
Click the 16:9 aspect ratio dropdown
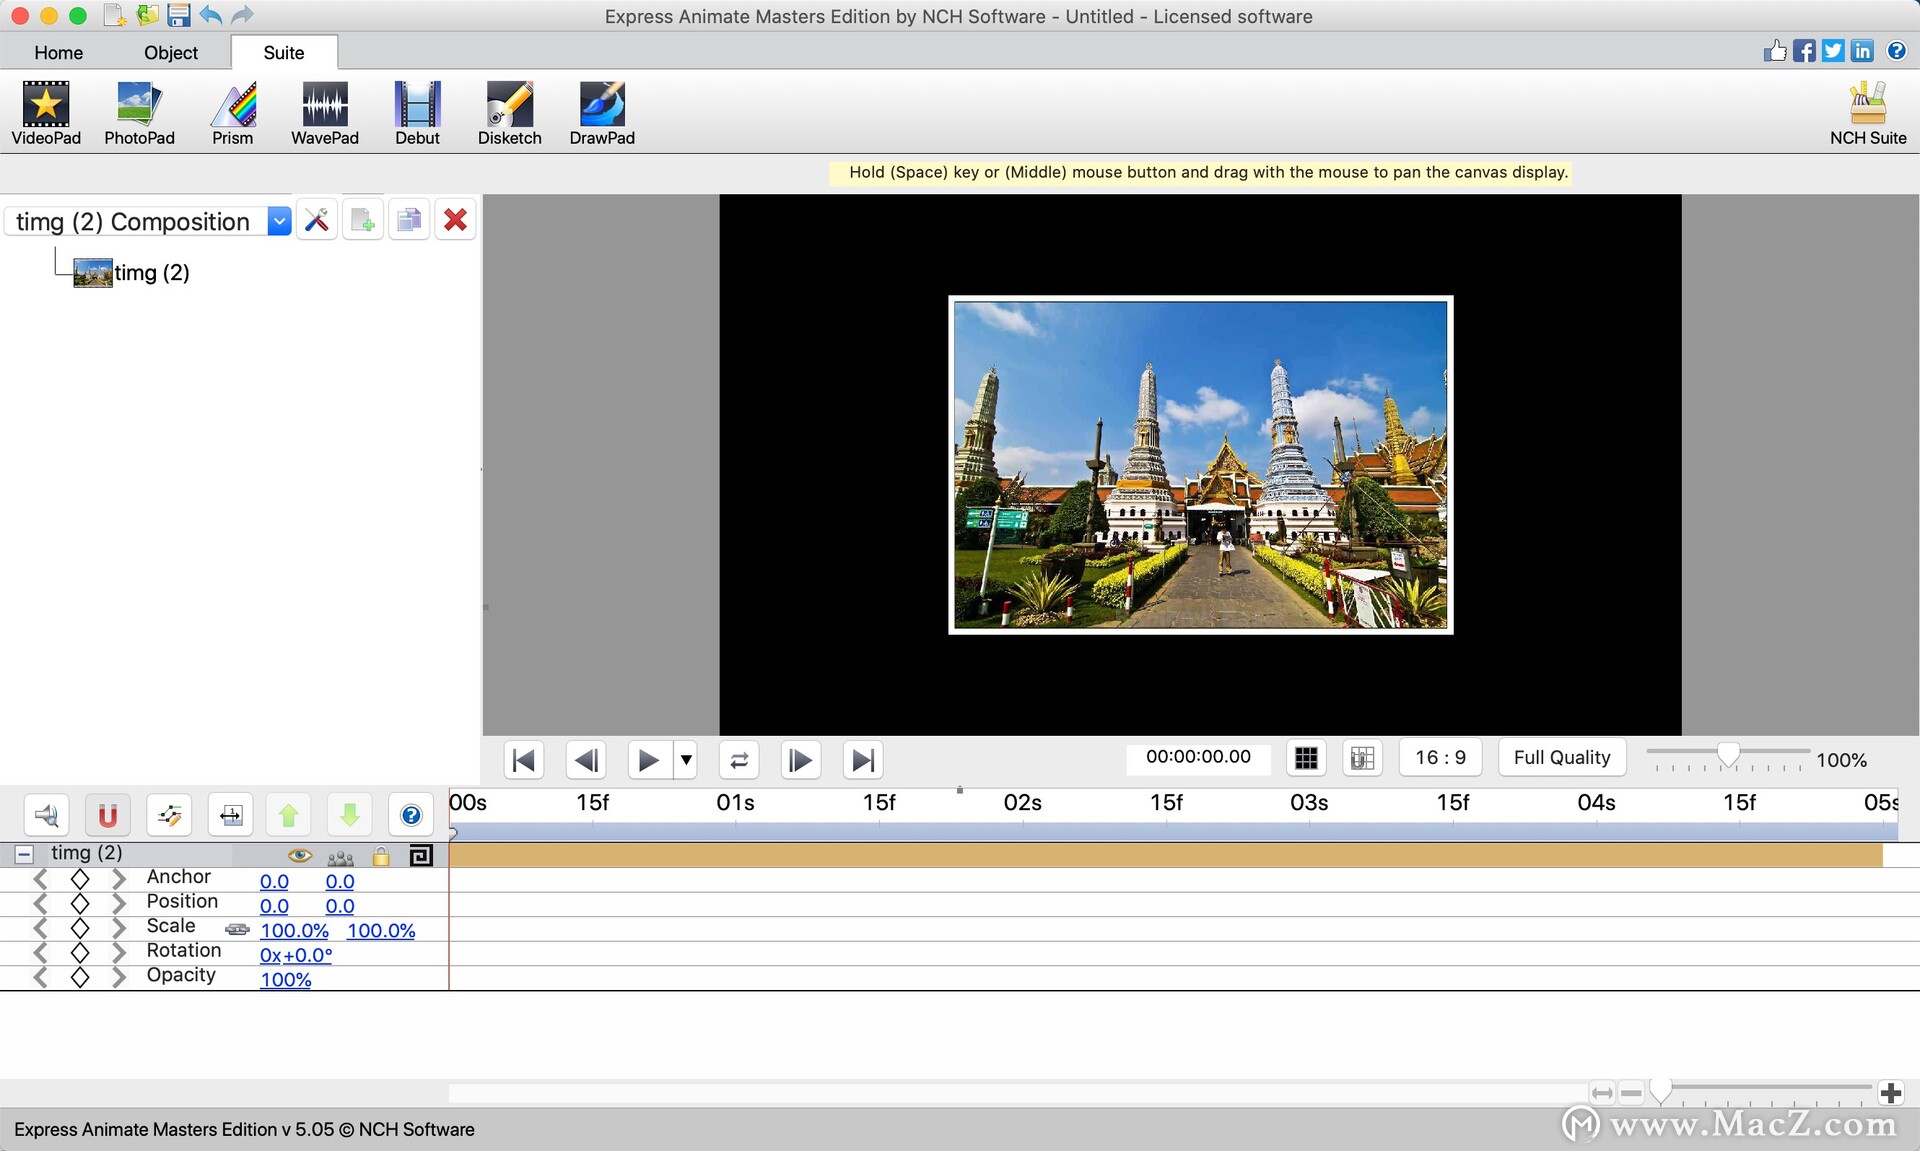click(x=1439, y=756)
